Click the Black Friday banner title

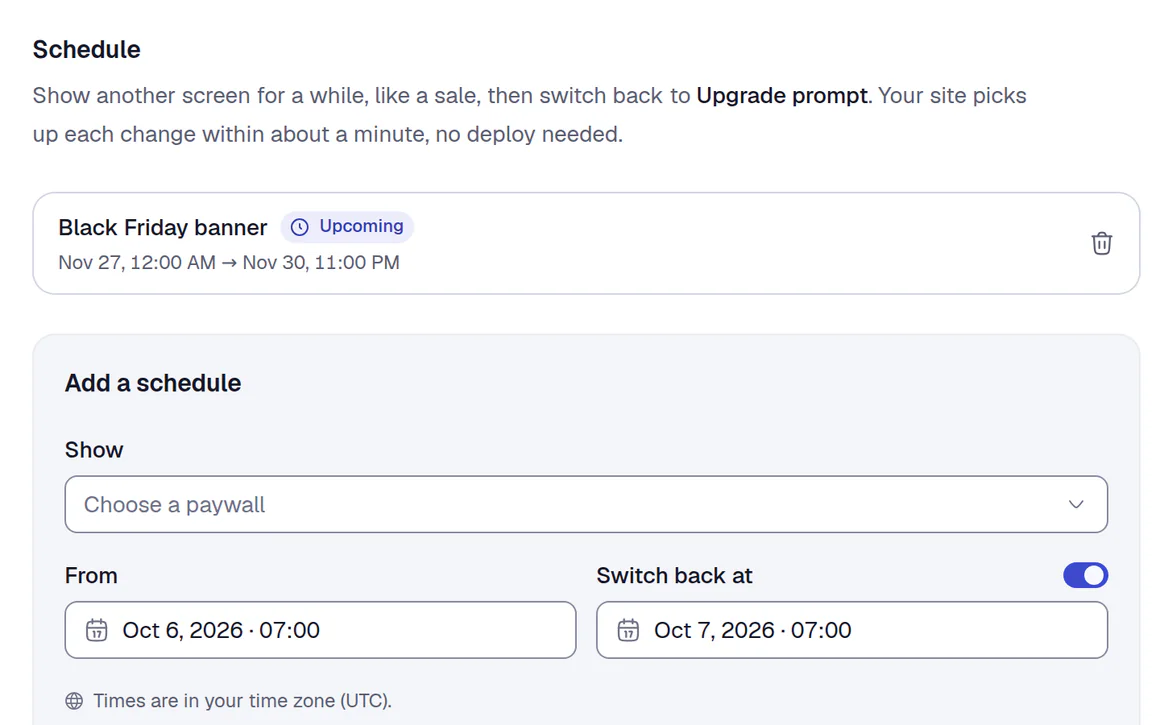tap(163, 227)
